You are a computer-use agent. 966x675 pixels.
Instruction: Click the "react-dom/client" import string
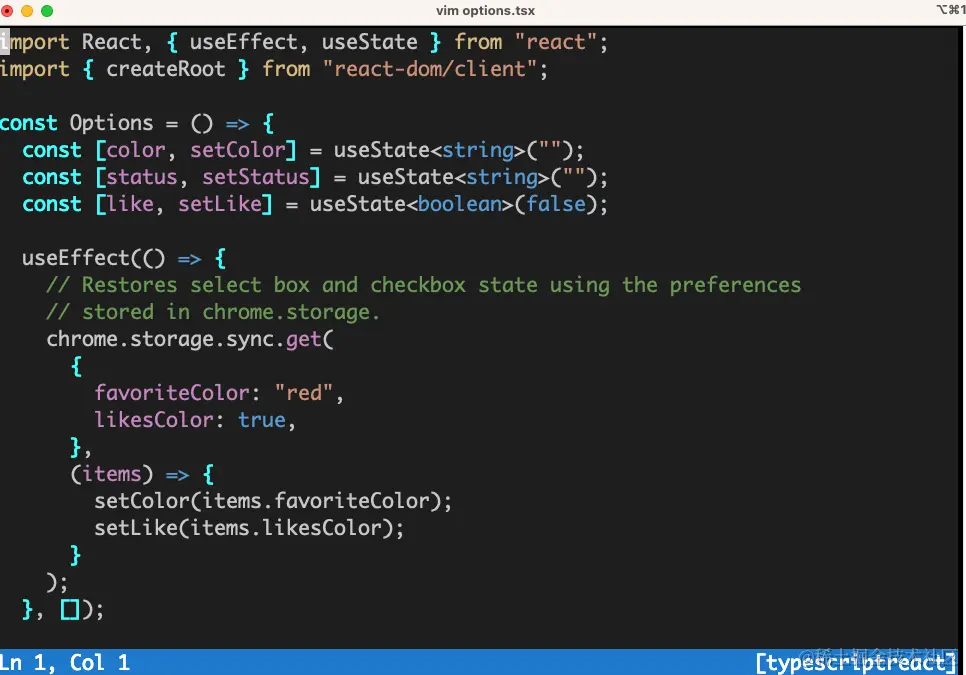coord(430,69)
